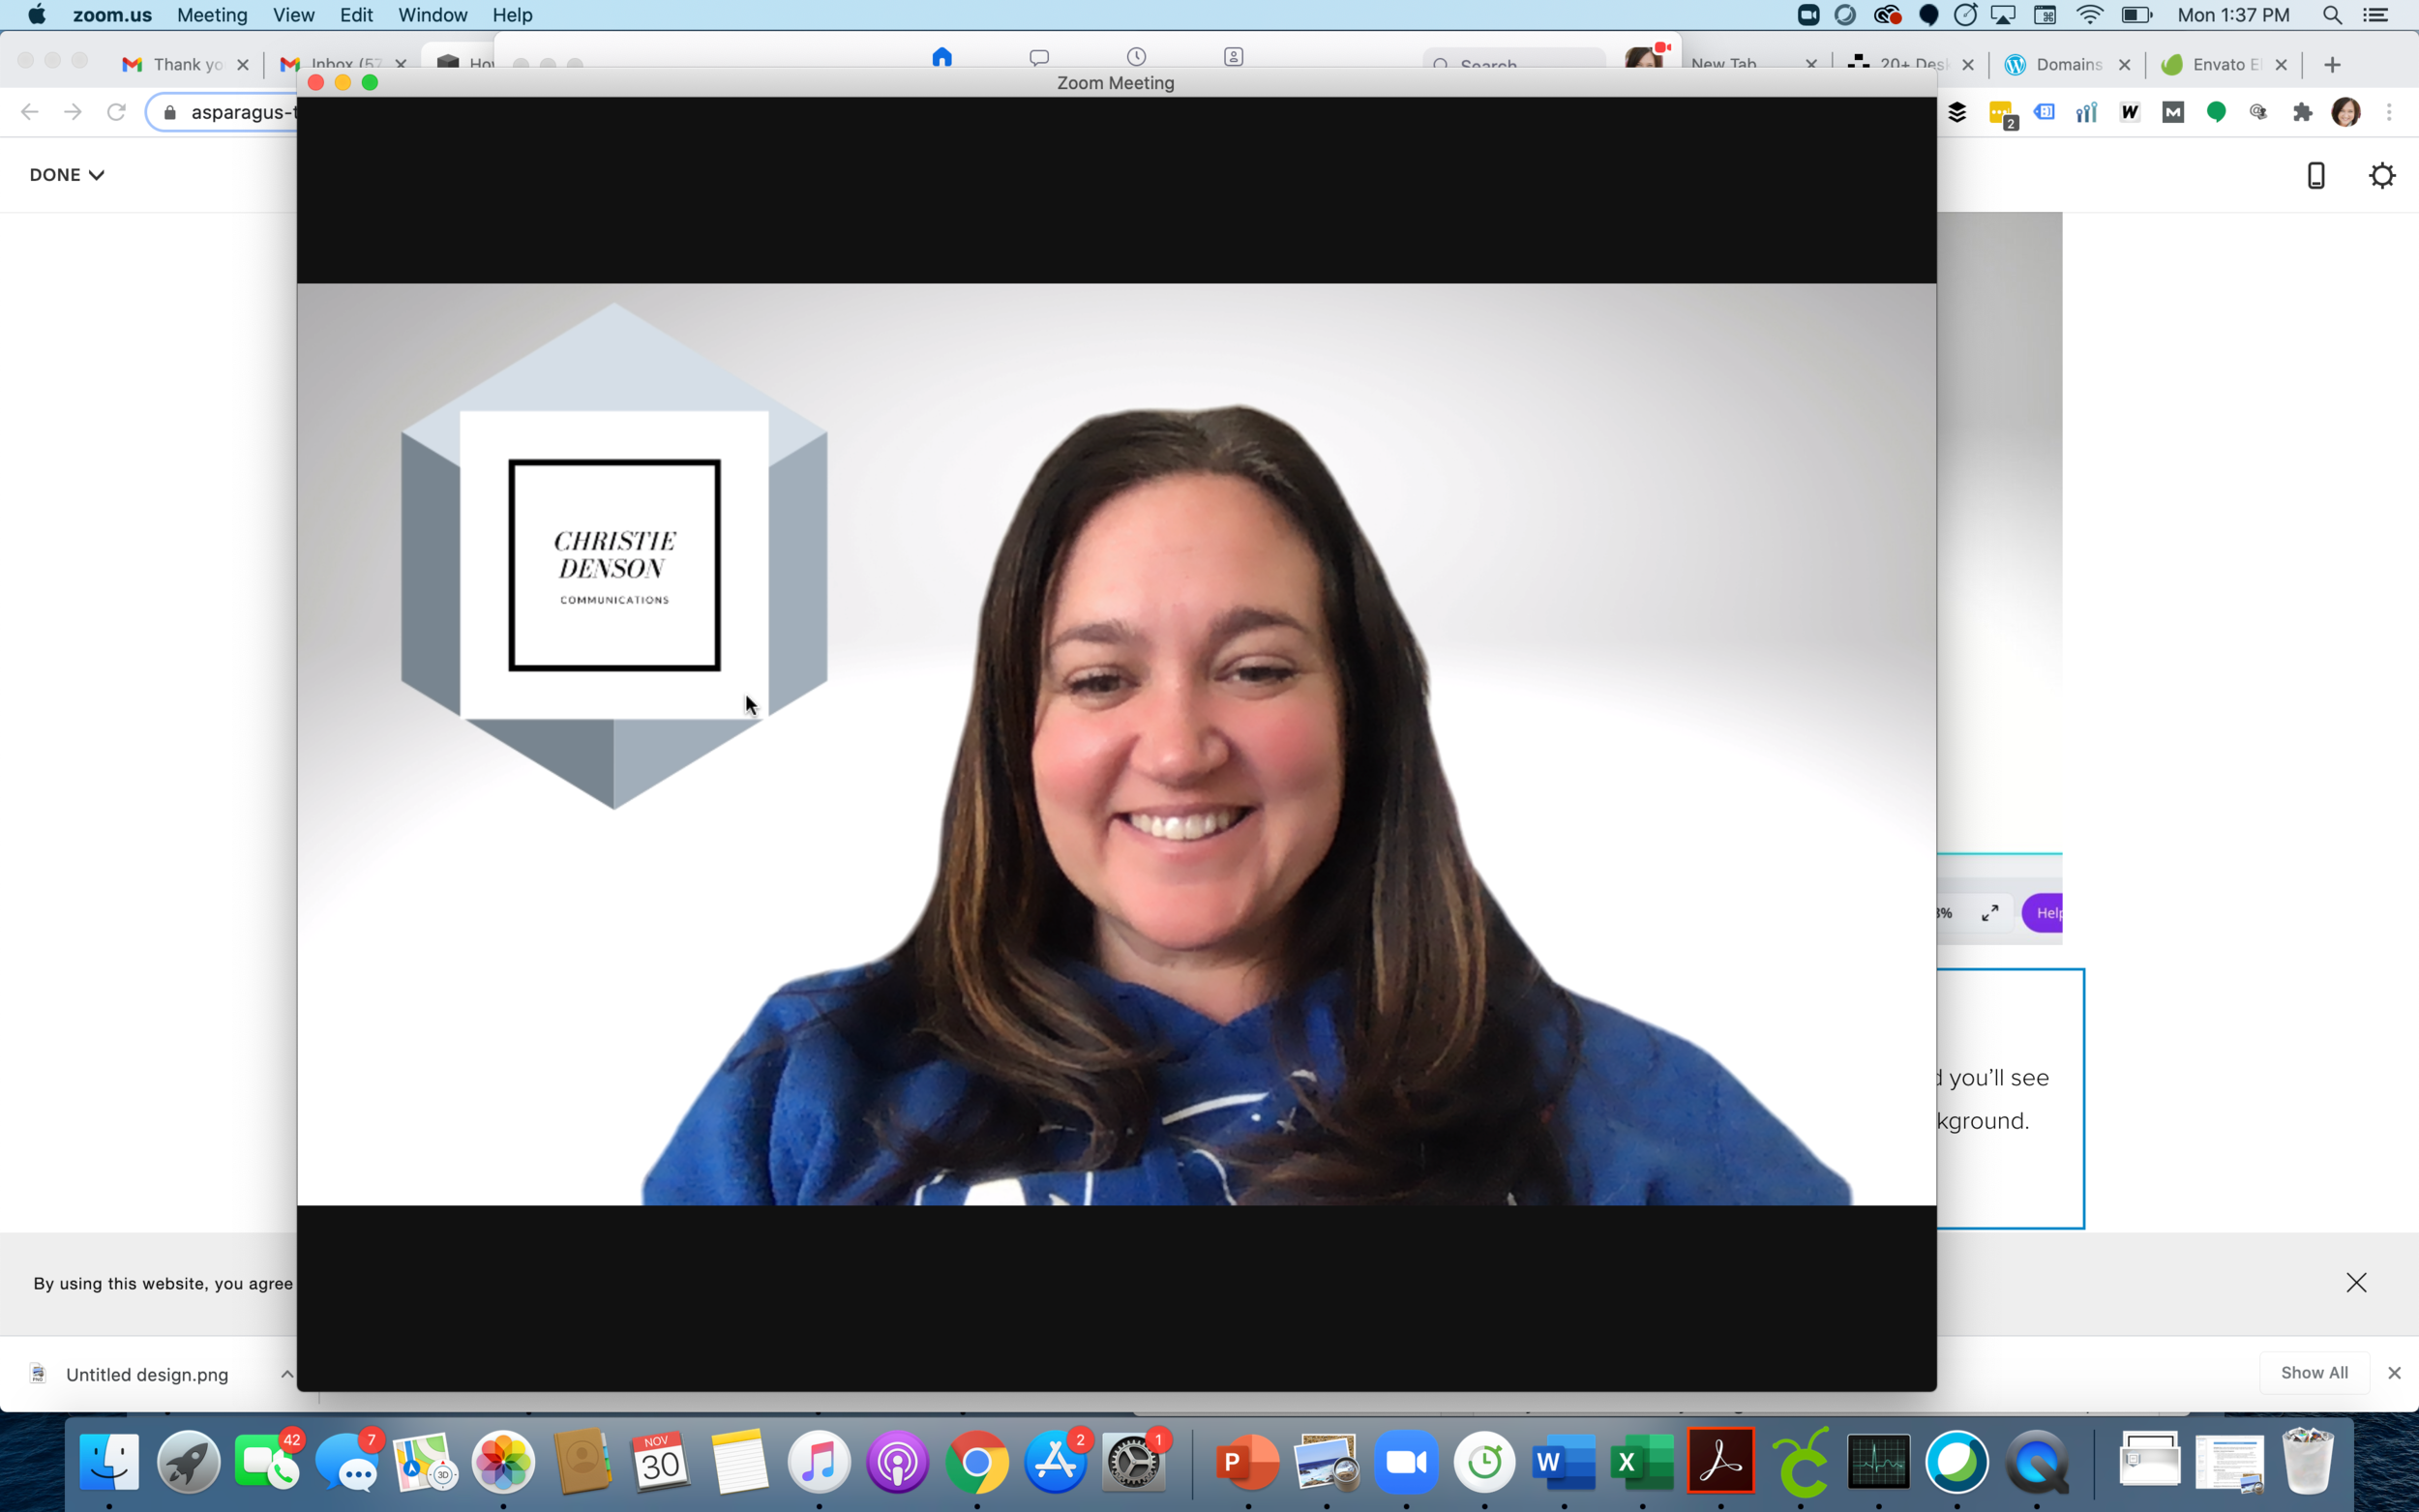The image size is (2419, 1512).
Task: Open the Zoom Meetings clock icon
Action: tap(1136, 57)
